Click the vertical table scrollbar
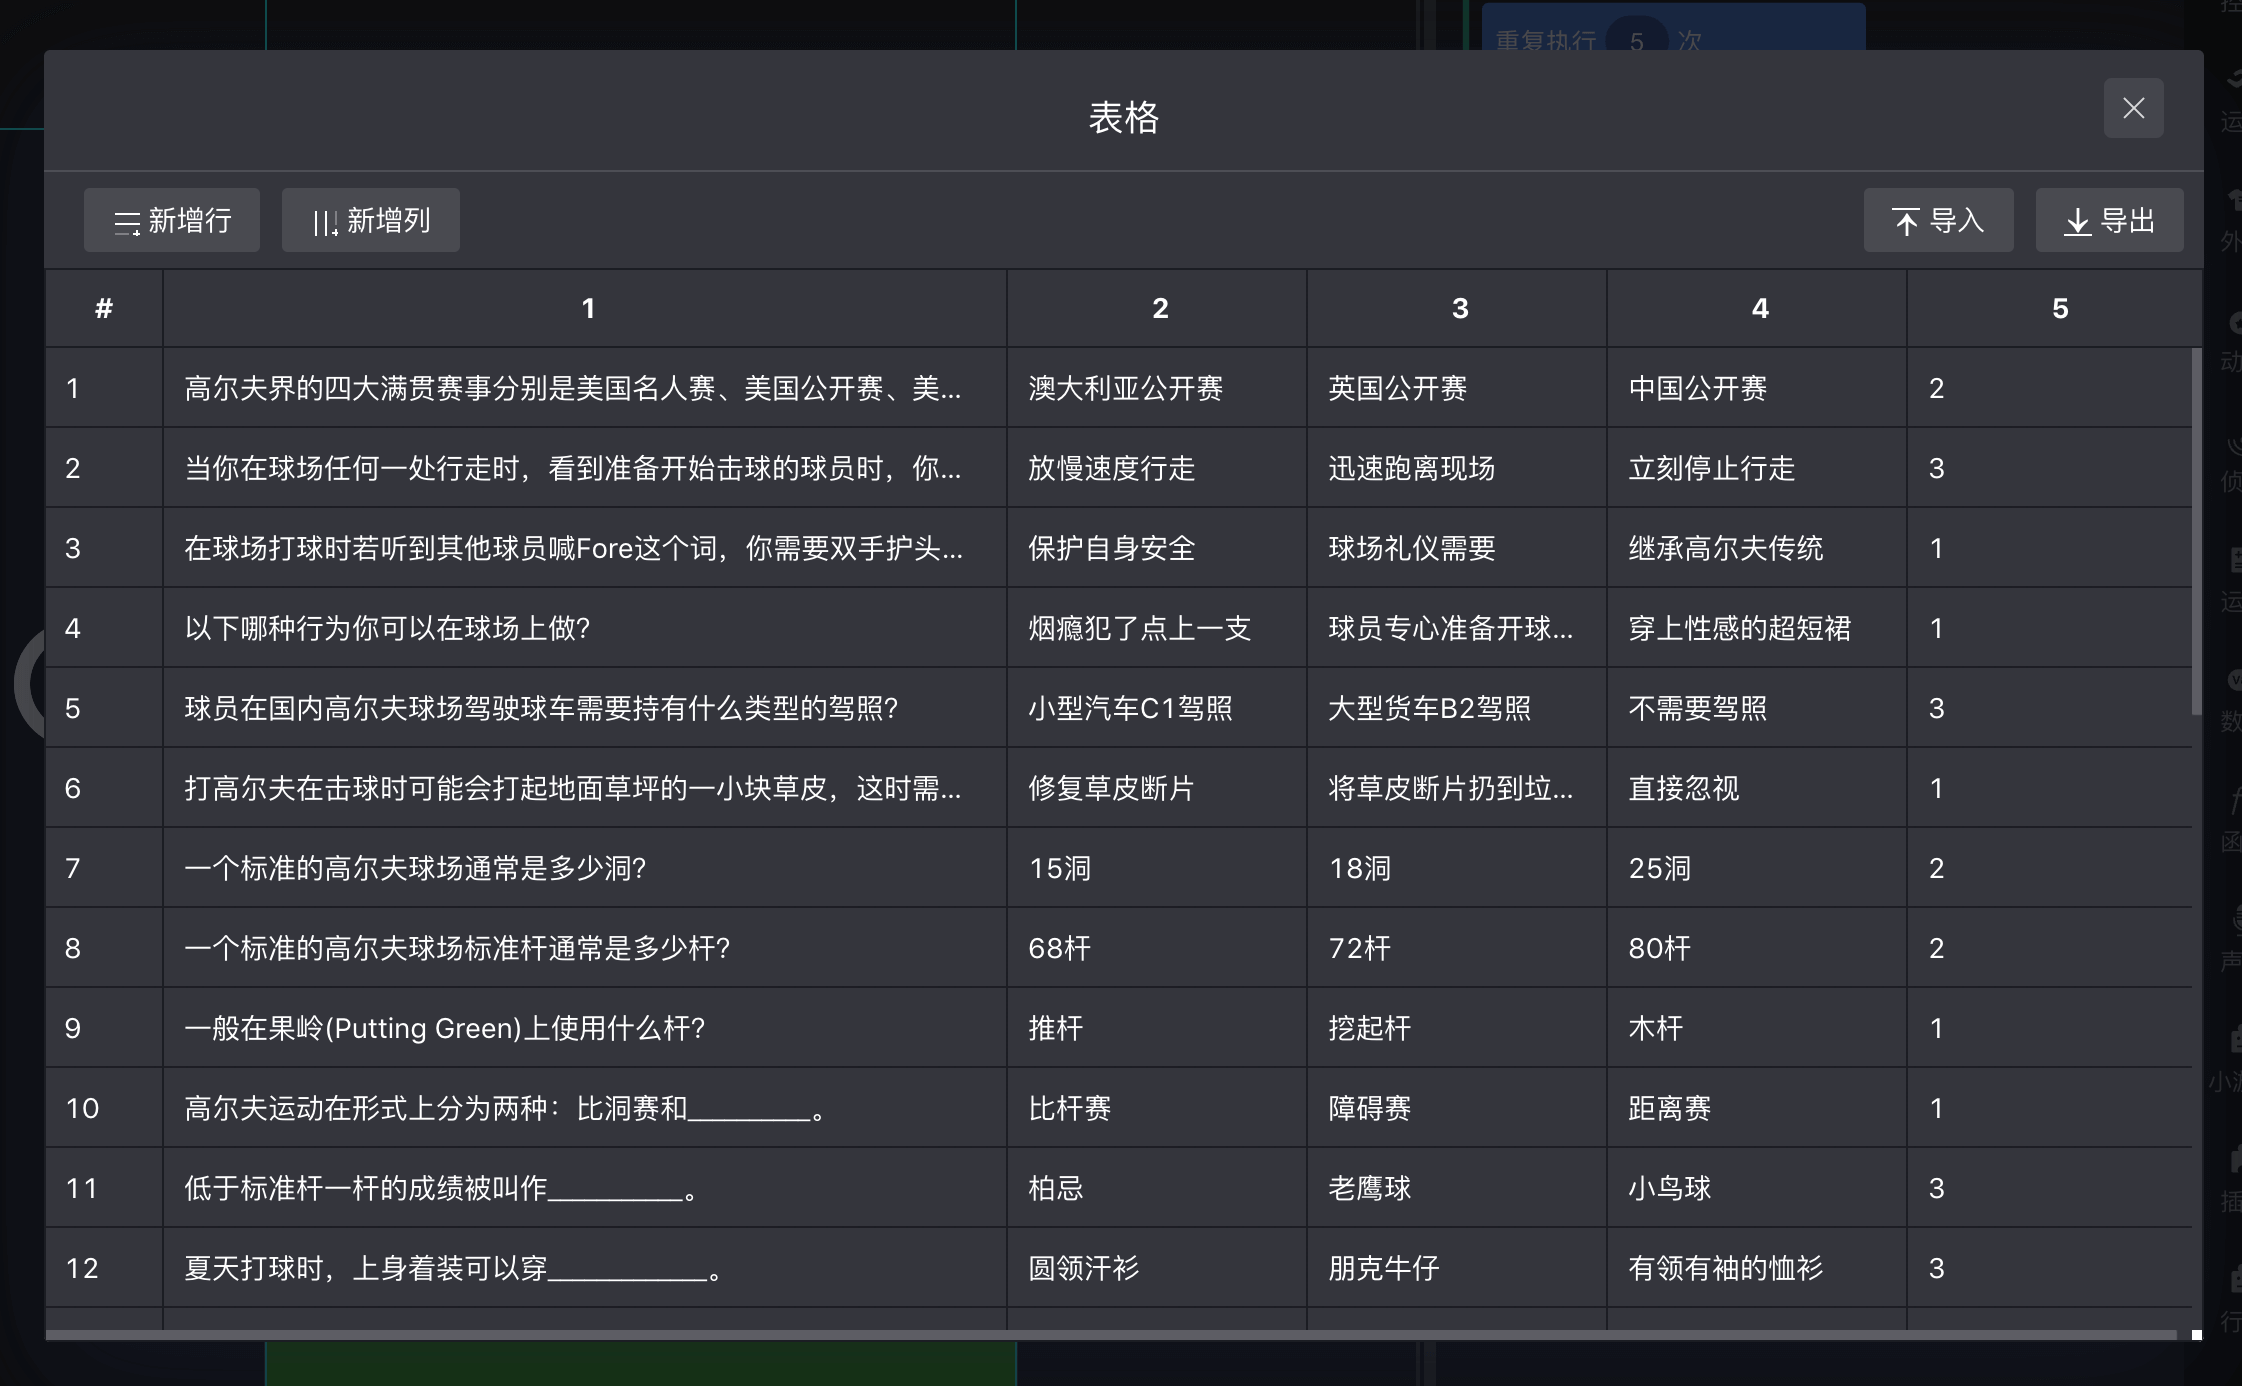 pos(2196,530)
